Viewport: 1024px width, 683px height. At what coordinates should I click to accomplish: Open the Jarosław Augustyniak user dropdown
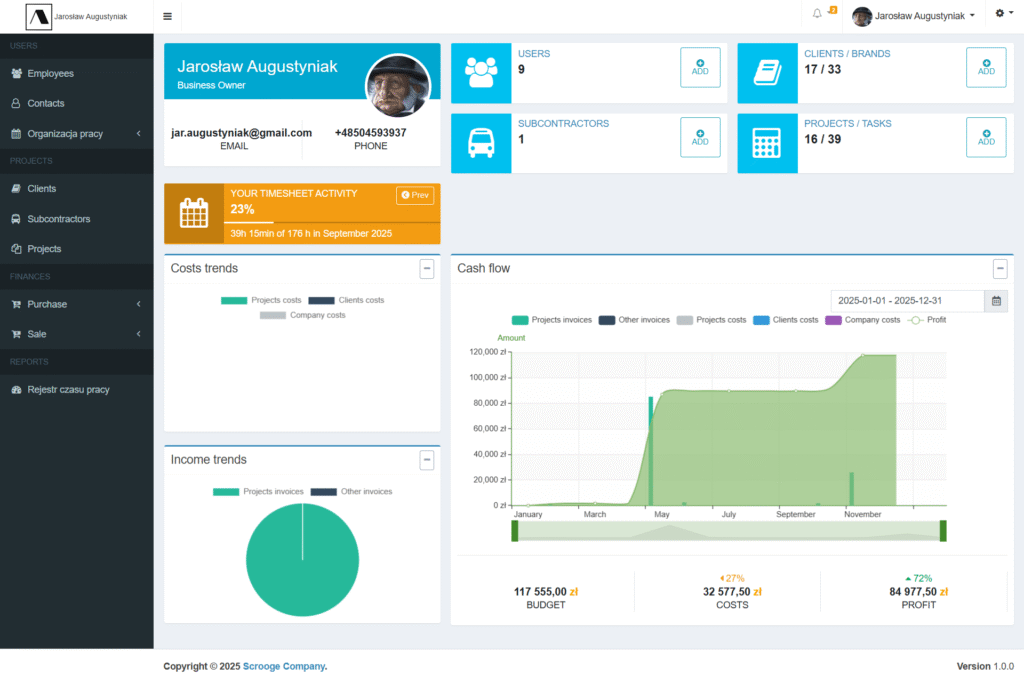pyautogui.click(x=914, y=16)
